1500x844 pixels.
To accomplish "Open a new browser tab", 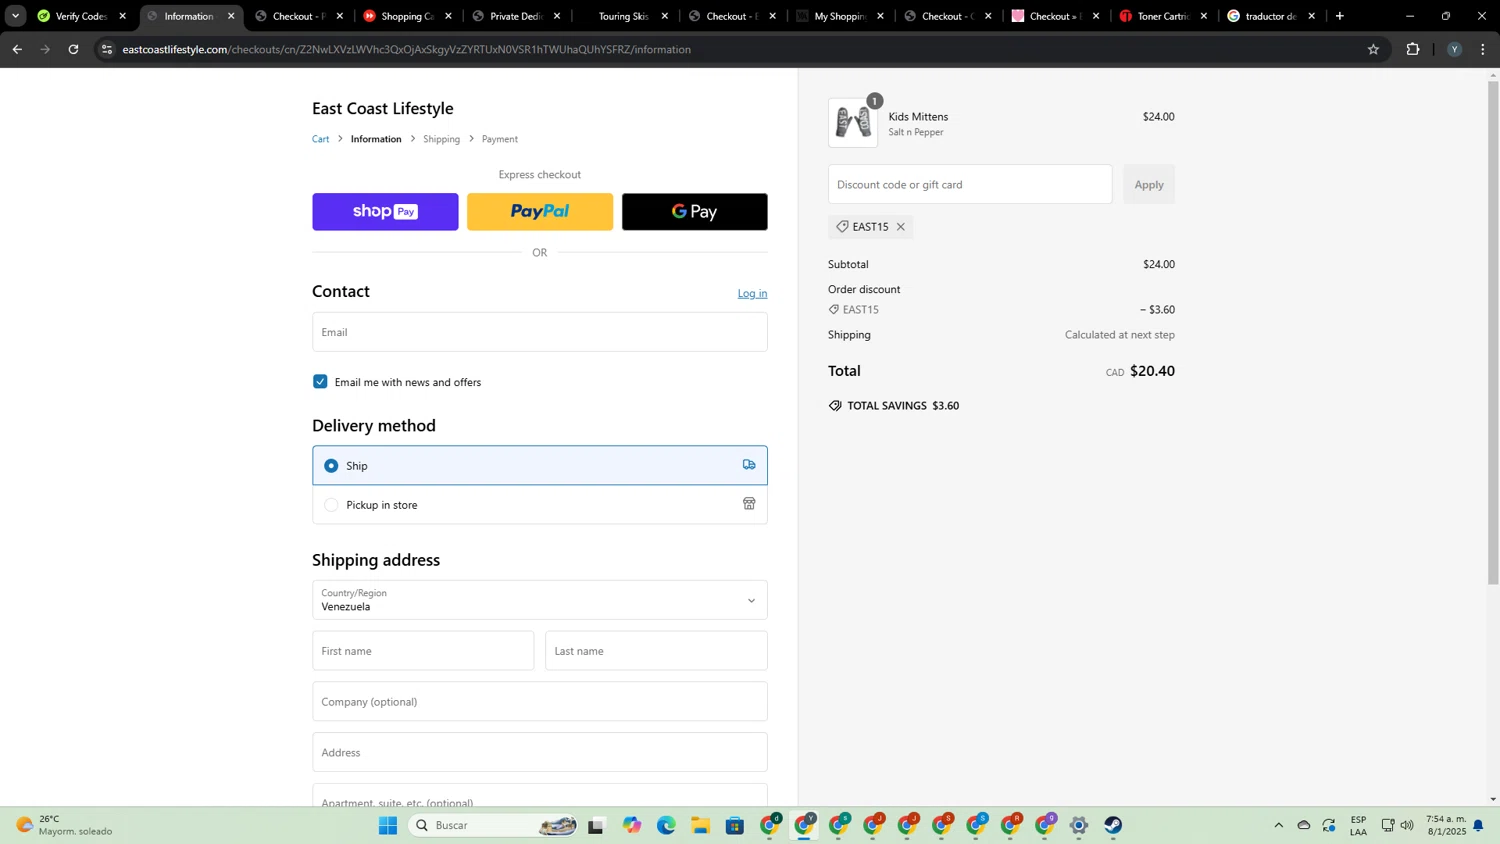I will 1340,16.
